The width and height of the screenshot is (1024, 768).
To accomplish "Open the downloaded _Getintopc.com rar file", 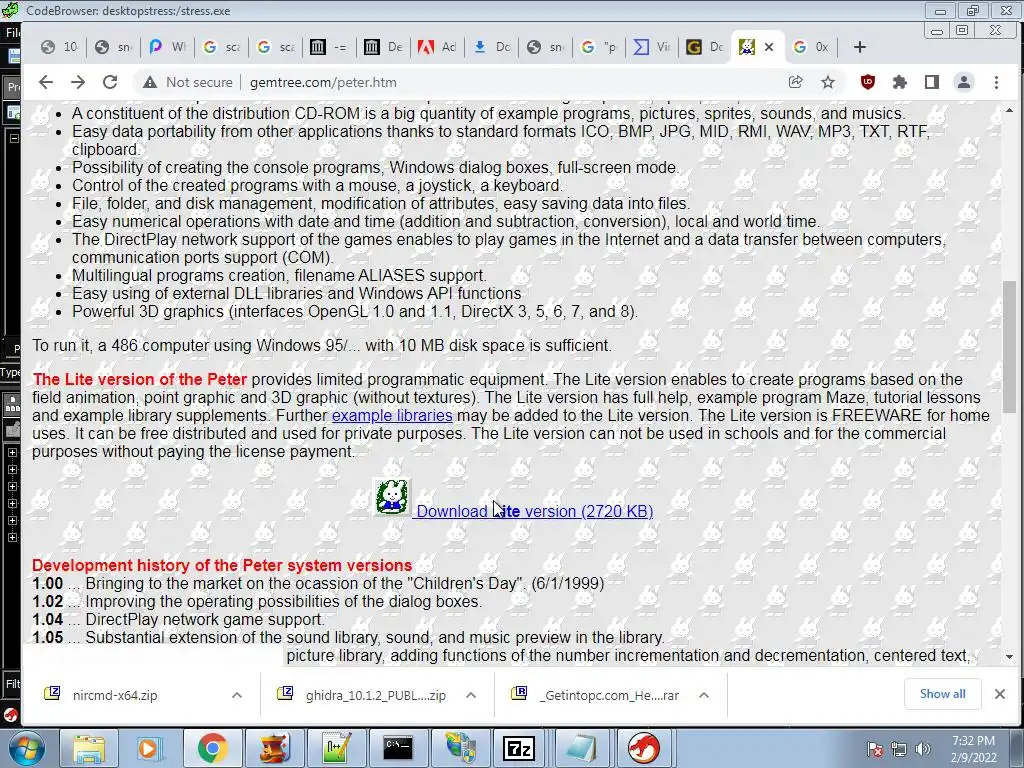I will pyautogui.click(x=609, y=695).
